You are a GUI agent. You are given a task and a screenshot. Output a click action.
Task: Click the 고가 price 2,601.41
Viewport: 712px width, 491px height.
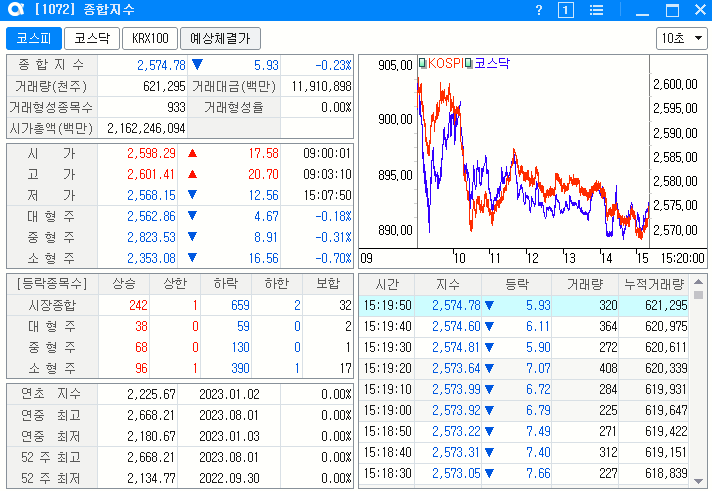(151, 174)
